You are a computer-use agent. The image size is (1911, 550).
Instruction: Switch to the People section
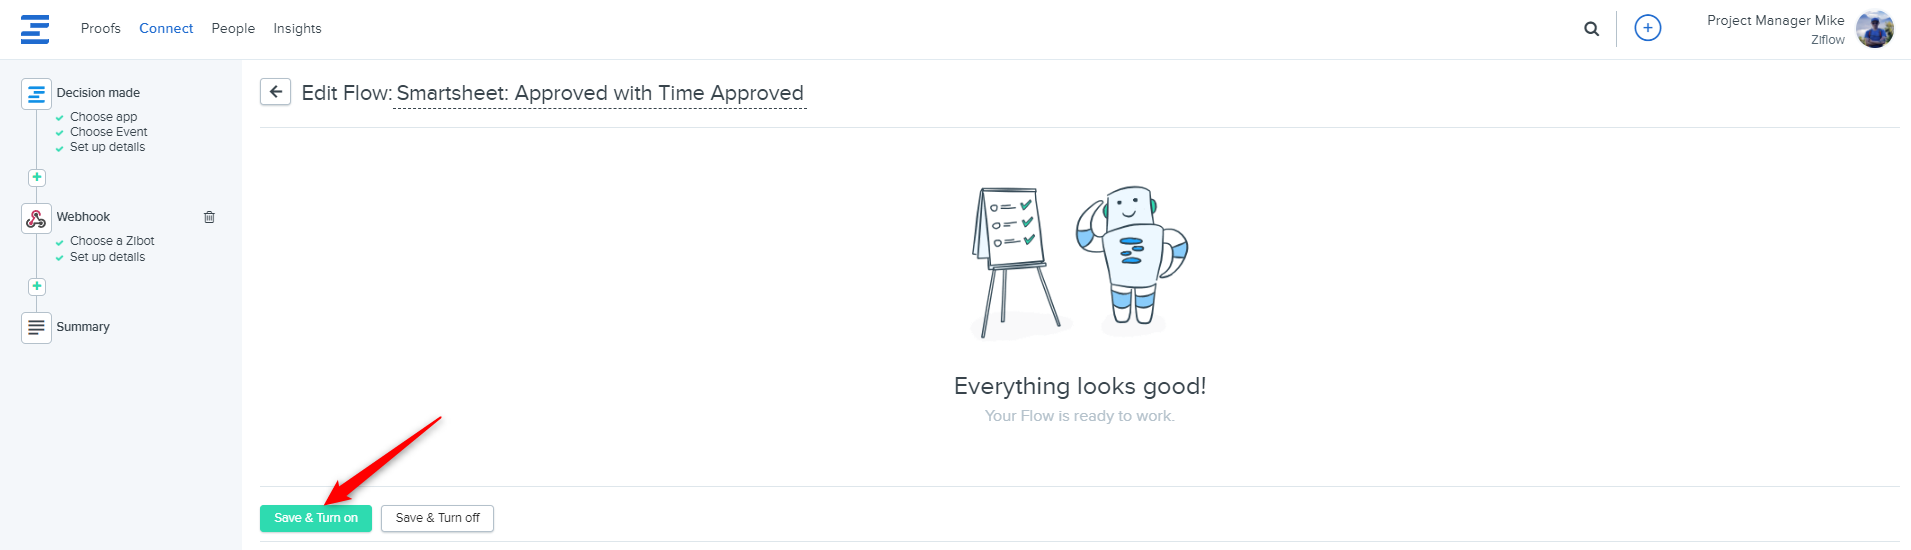pos(233,28)
